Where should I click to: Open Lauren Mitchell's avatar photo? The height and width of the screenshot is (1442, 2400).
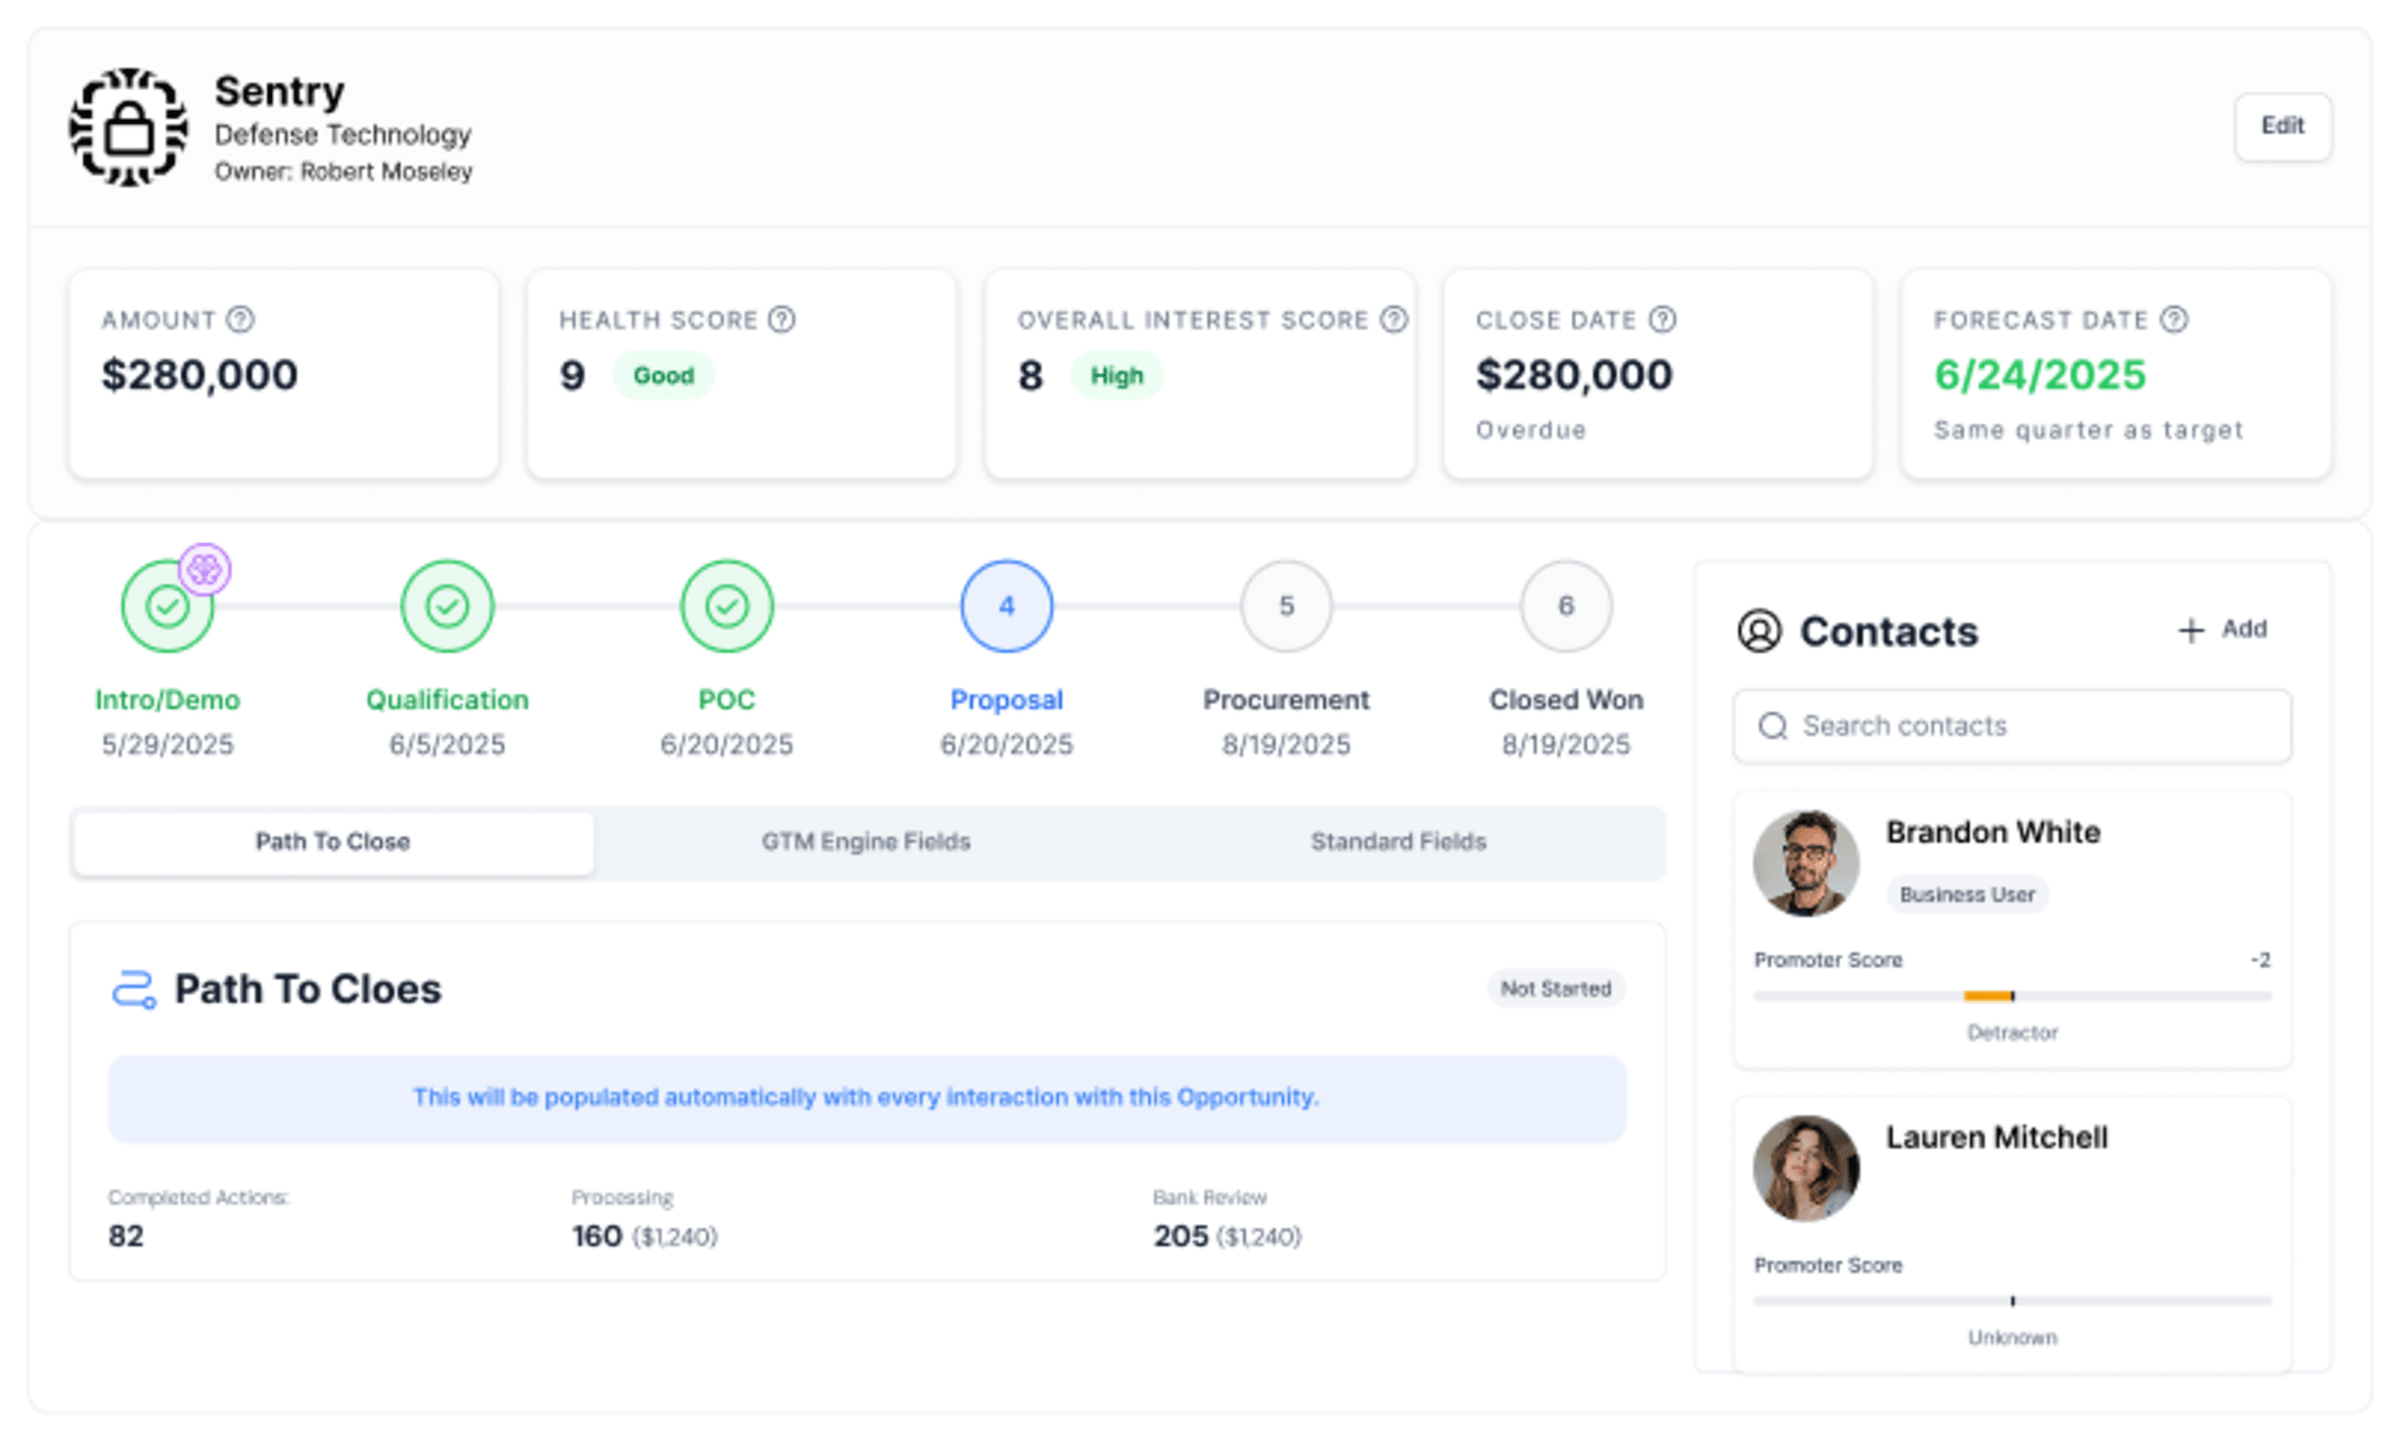tap(1806, 1168)
